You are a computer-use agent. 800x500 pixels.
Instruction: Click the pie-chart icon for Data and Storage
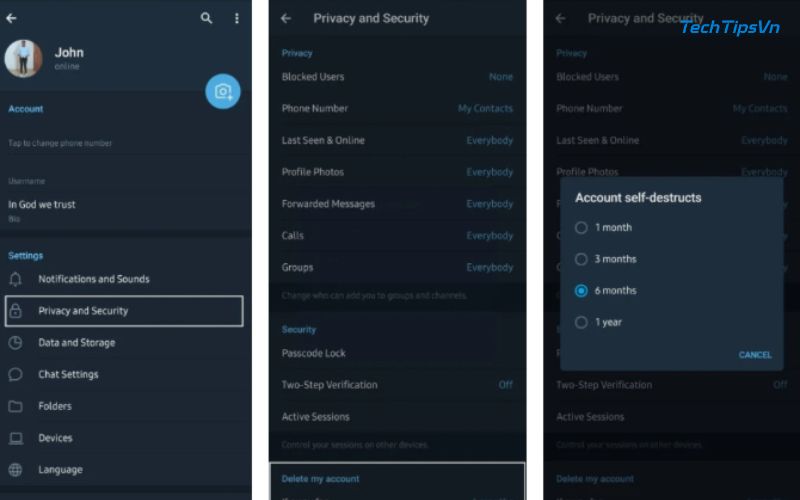click(15, 343)
